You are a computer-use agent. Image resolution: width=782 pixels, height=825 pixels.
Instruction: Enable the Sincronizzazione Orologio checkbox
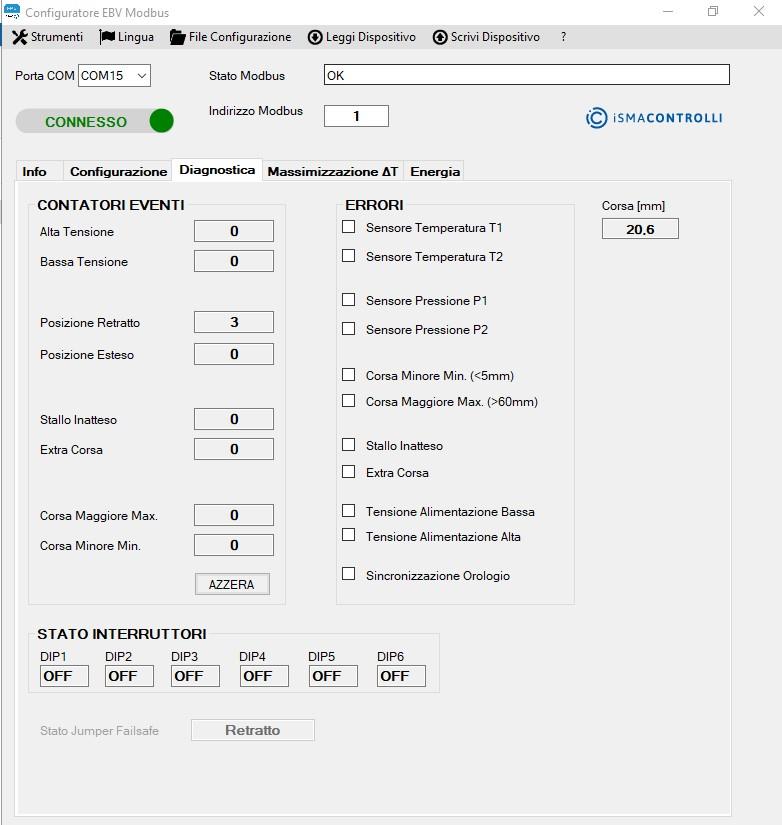pyautogui.click(x=349, y=574)
